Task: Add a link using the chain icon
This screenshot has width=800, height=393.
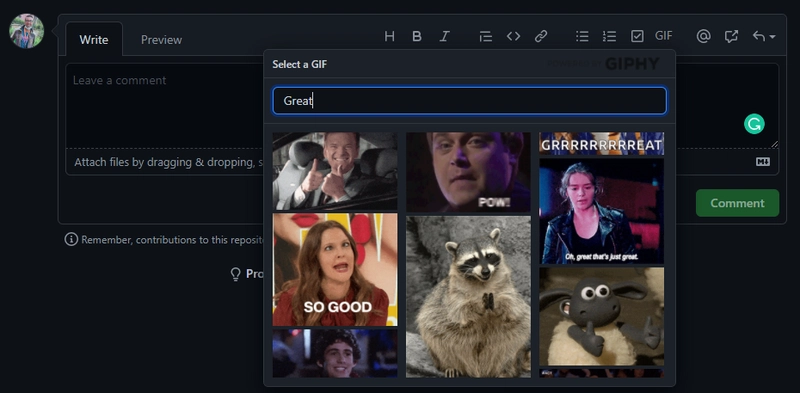Action: tap(541, 36)
